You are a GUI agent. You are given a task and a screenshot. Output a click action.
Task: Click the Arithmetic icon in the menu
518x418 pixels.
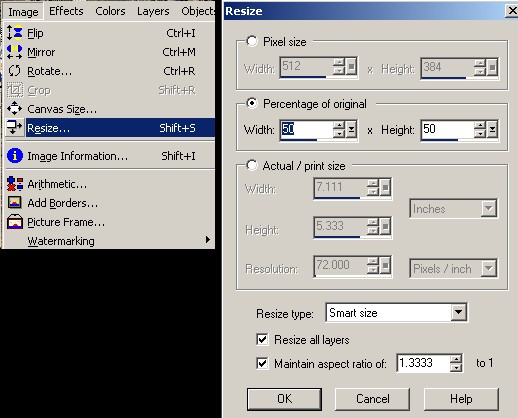[x=15, y=184]
